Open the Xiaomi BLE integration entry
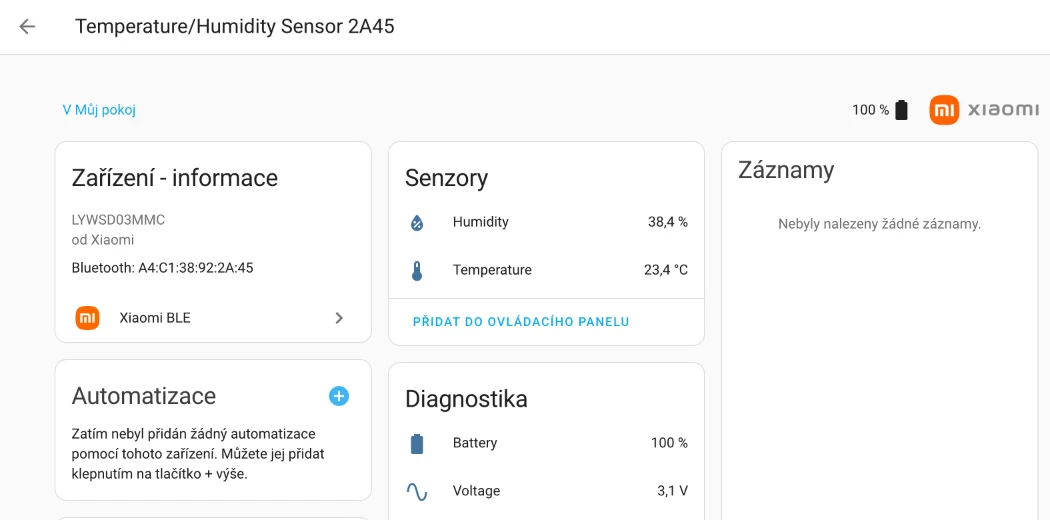Viewport: 1050px width, 520px height. (155, 318)
